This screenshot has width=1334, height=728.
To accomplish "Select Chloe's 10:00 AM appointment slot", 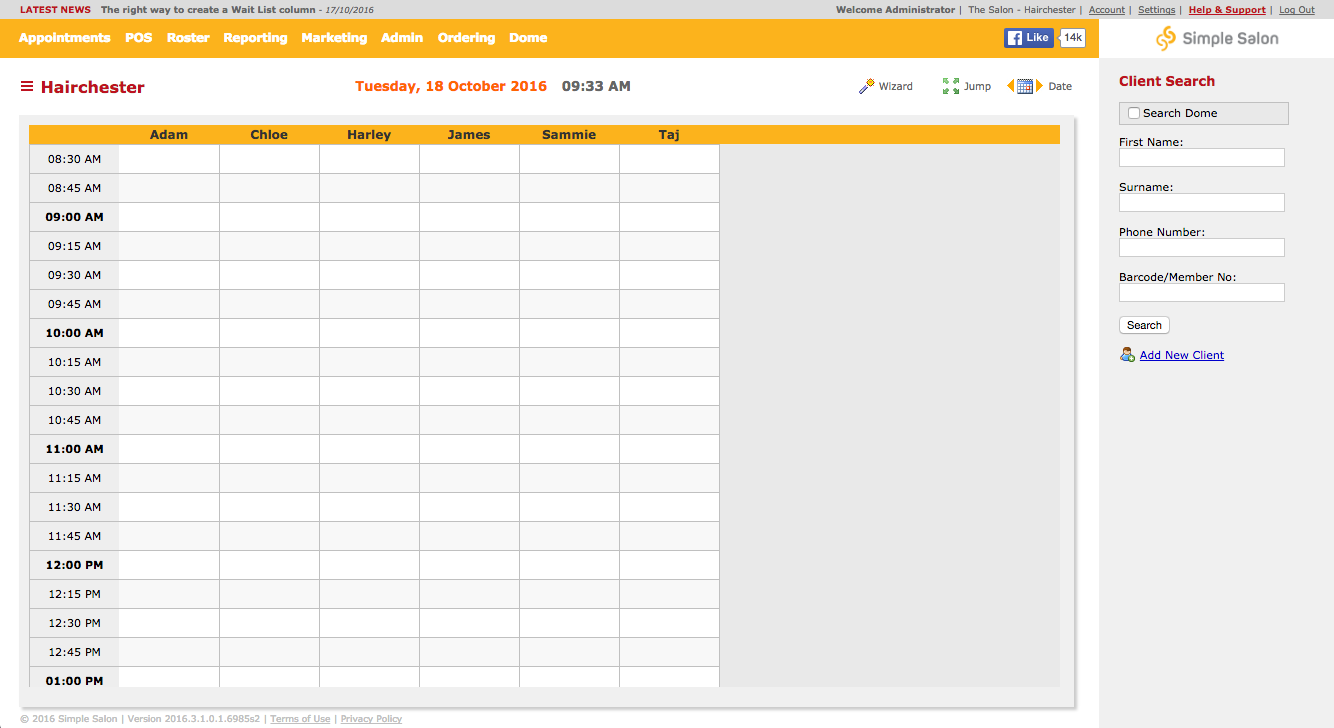I will [x=269, y=333].
